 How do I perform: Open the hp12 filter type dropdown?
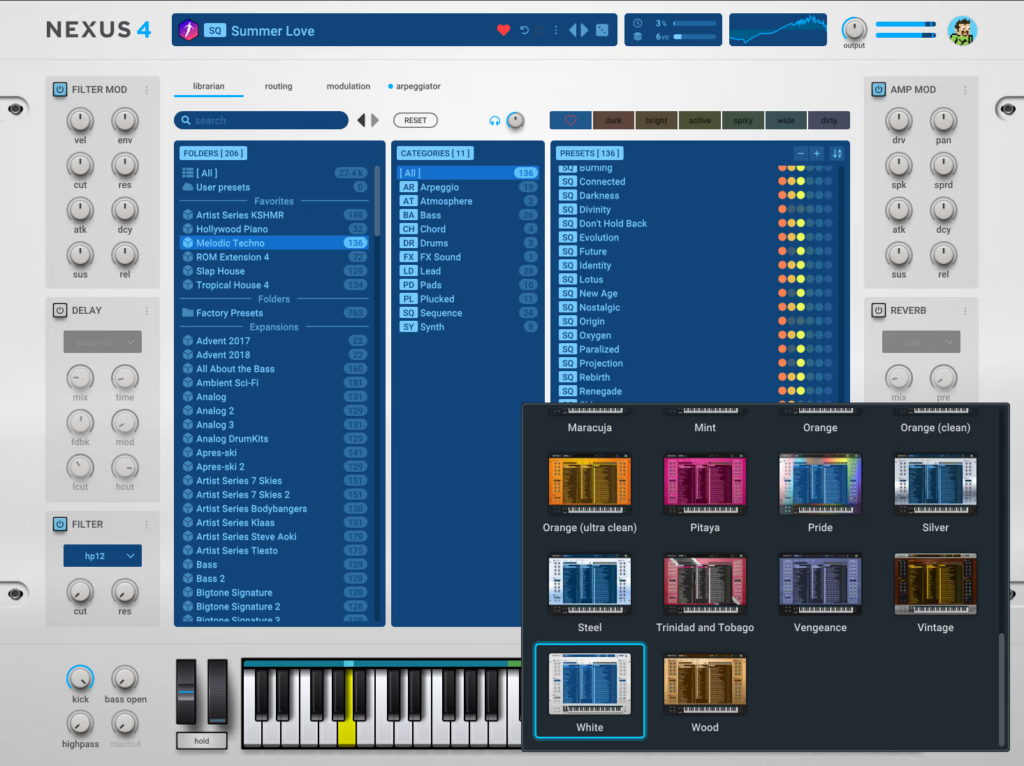(x=102, y=555)
